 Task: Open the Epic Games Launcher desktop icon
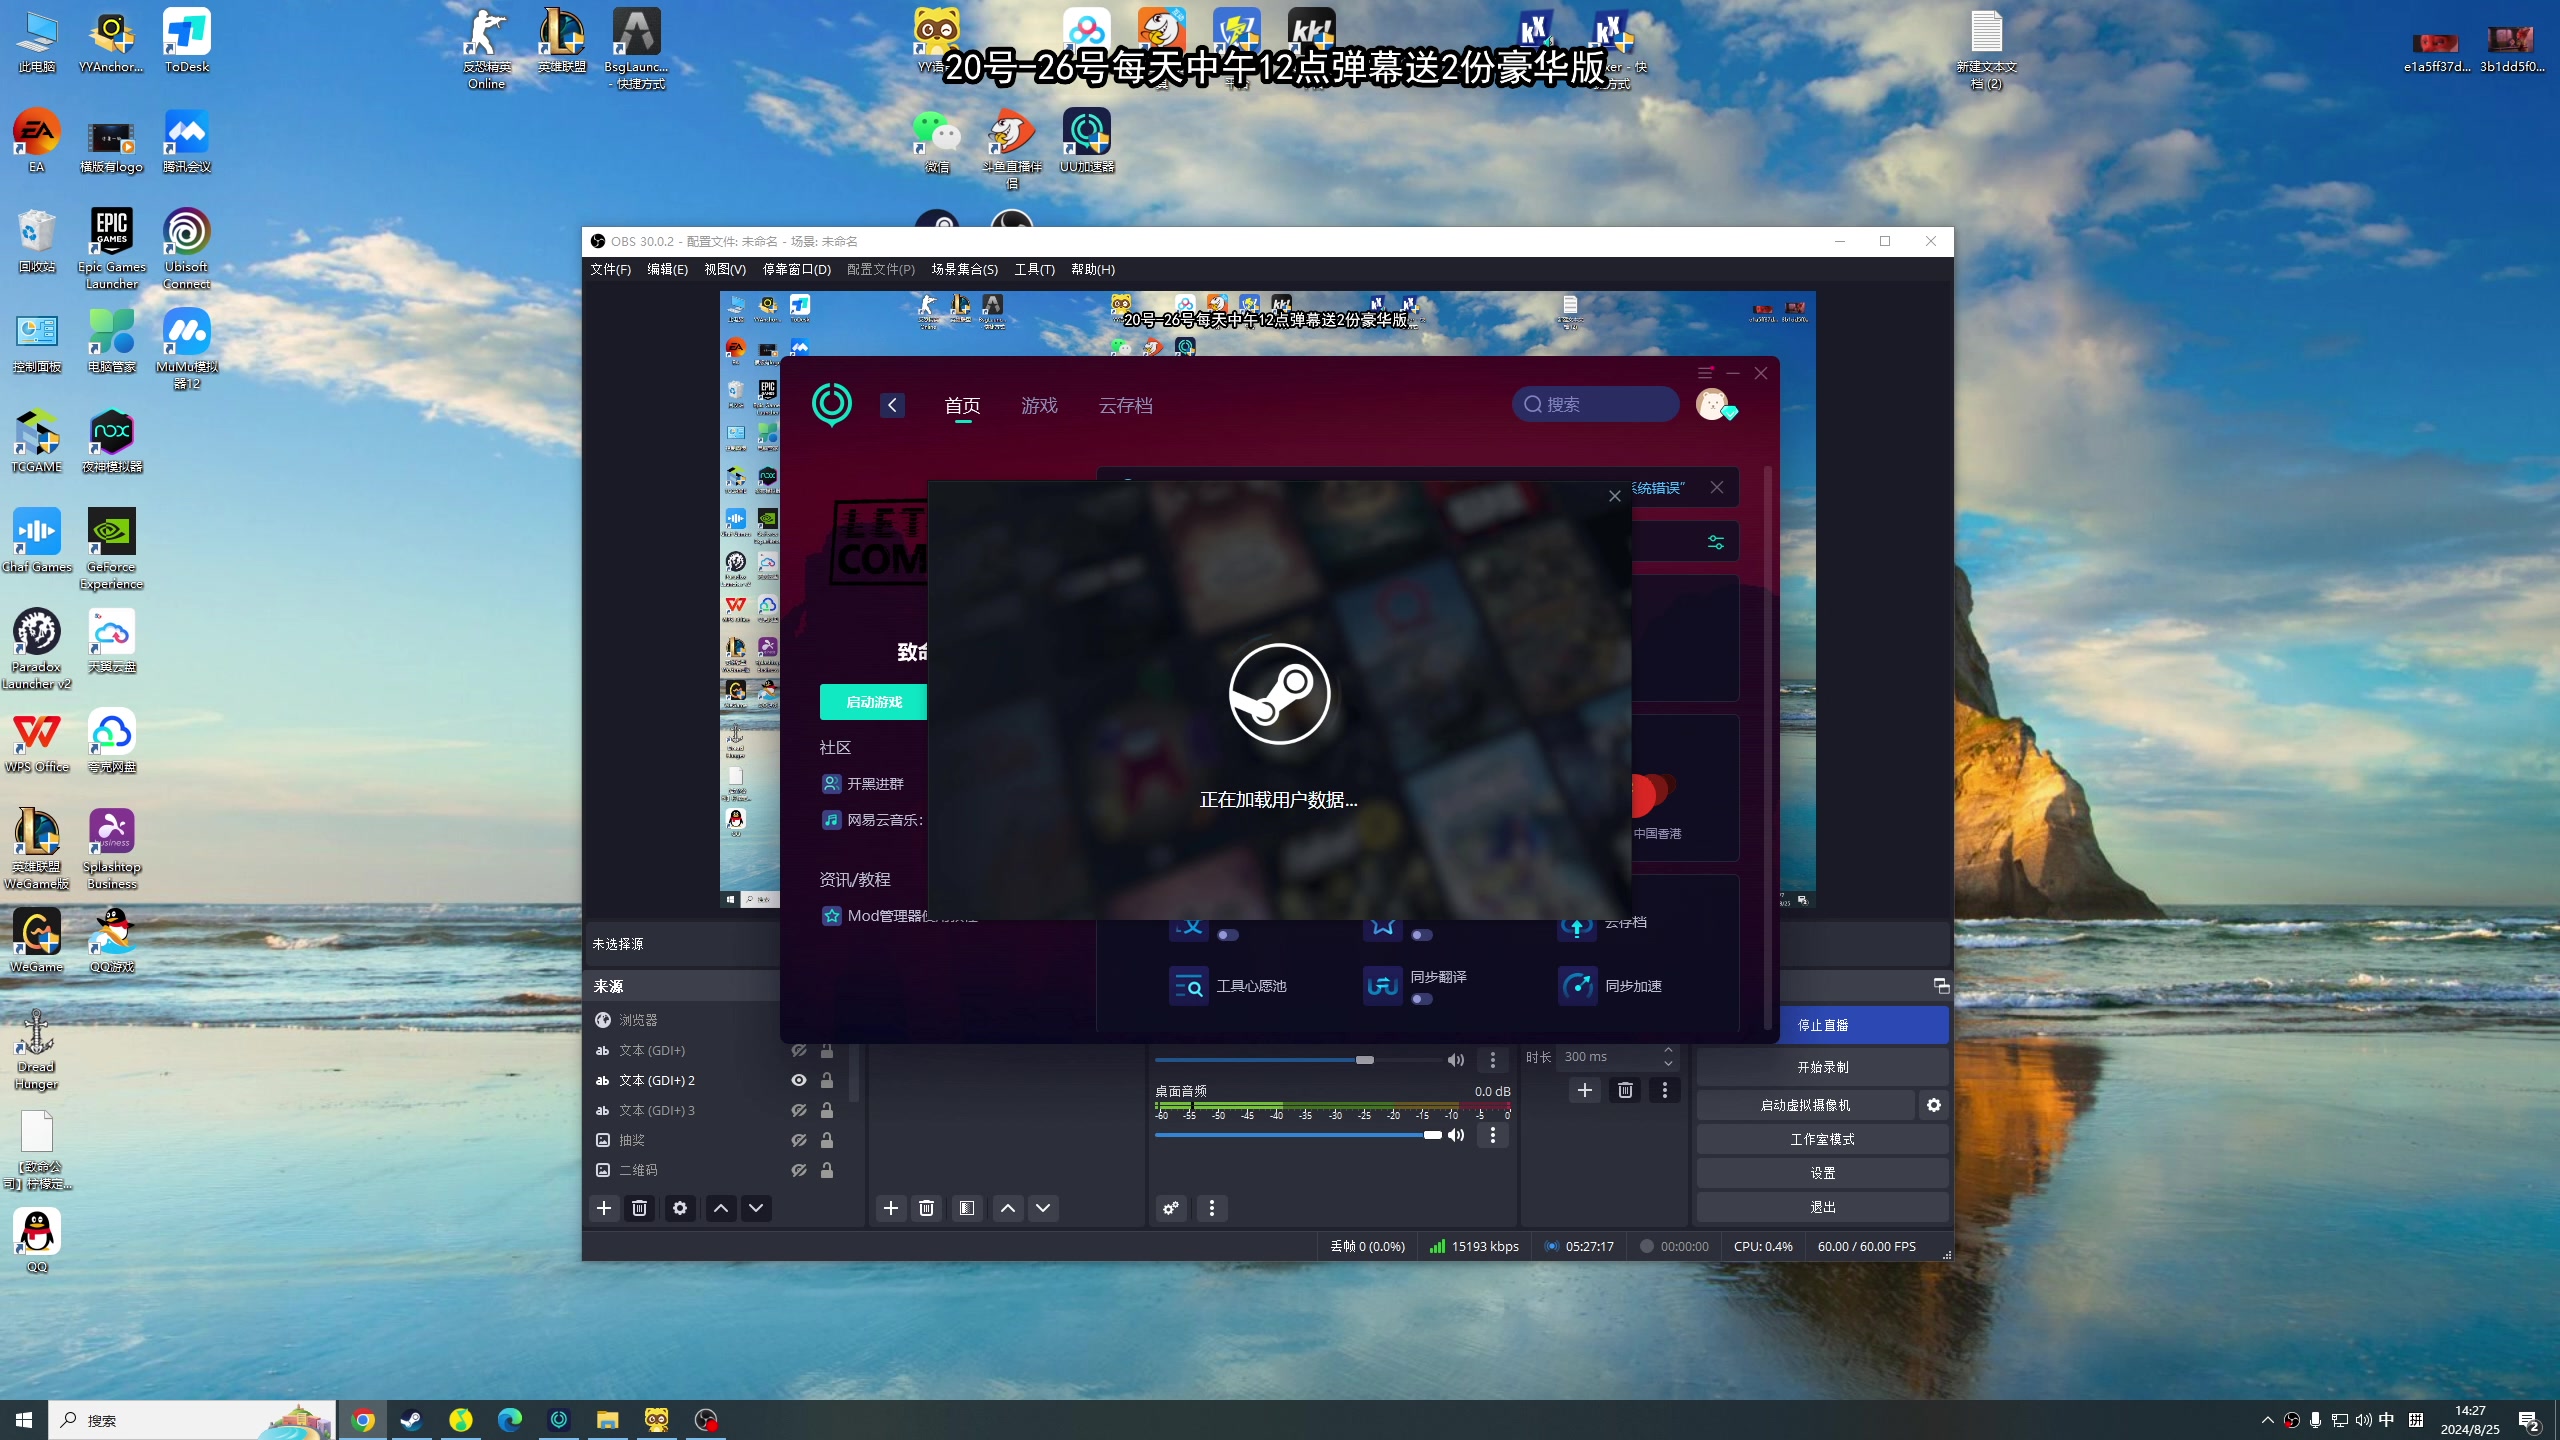pyautogui.click(x=112, y=249)
